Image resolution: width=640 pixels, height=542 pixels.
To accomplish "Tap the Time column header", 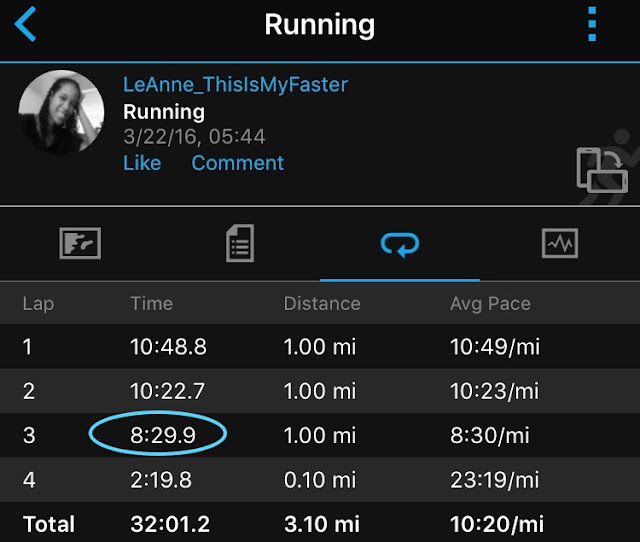I will point(151,304).
